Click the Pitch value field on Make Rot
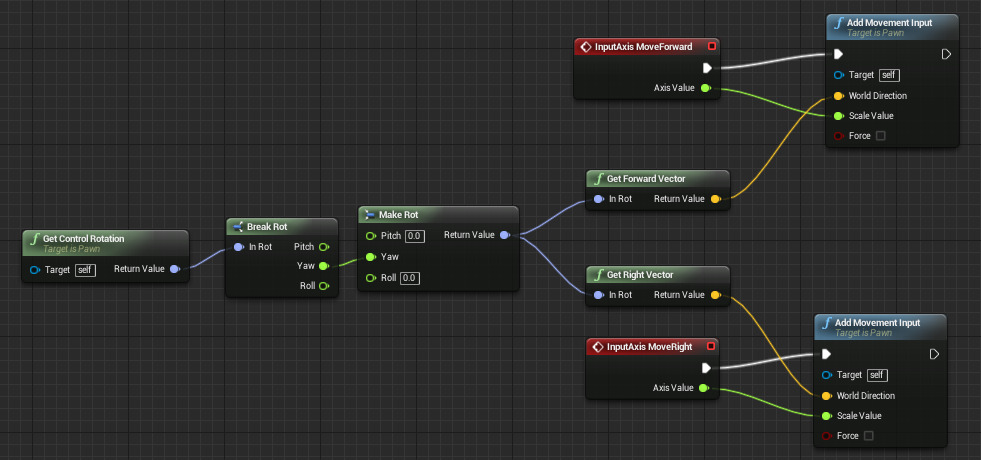 [414, 236]
